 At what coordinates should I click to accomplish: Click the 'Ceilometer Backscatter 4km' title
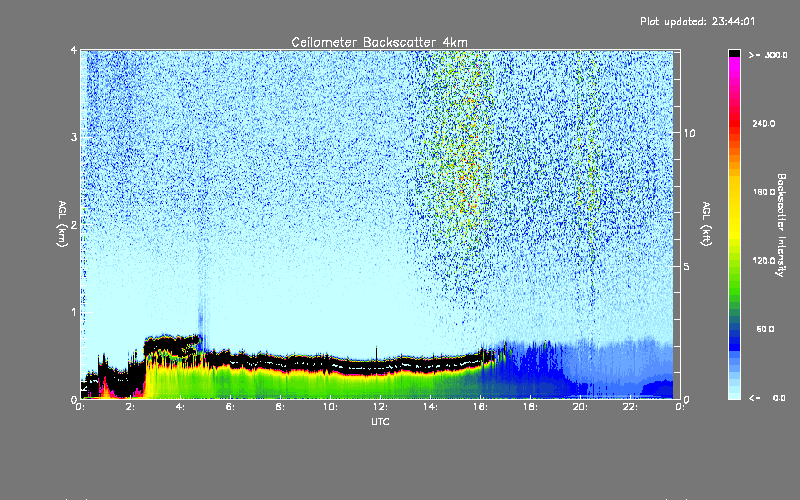coord(379,42)
